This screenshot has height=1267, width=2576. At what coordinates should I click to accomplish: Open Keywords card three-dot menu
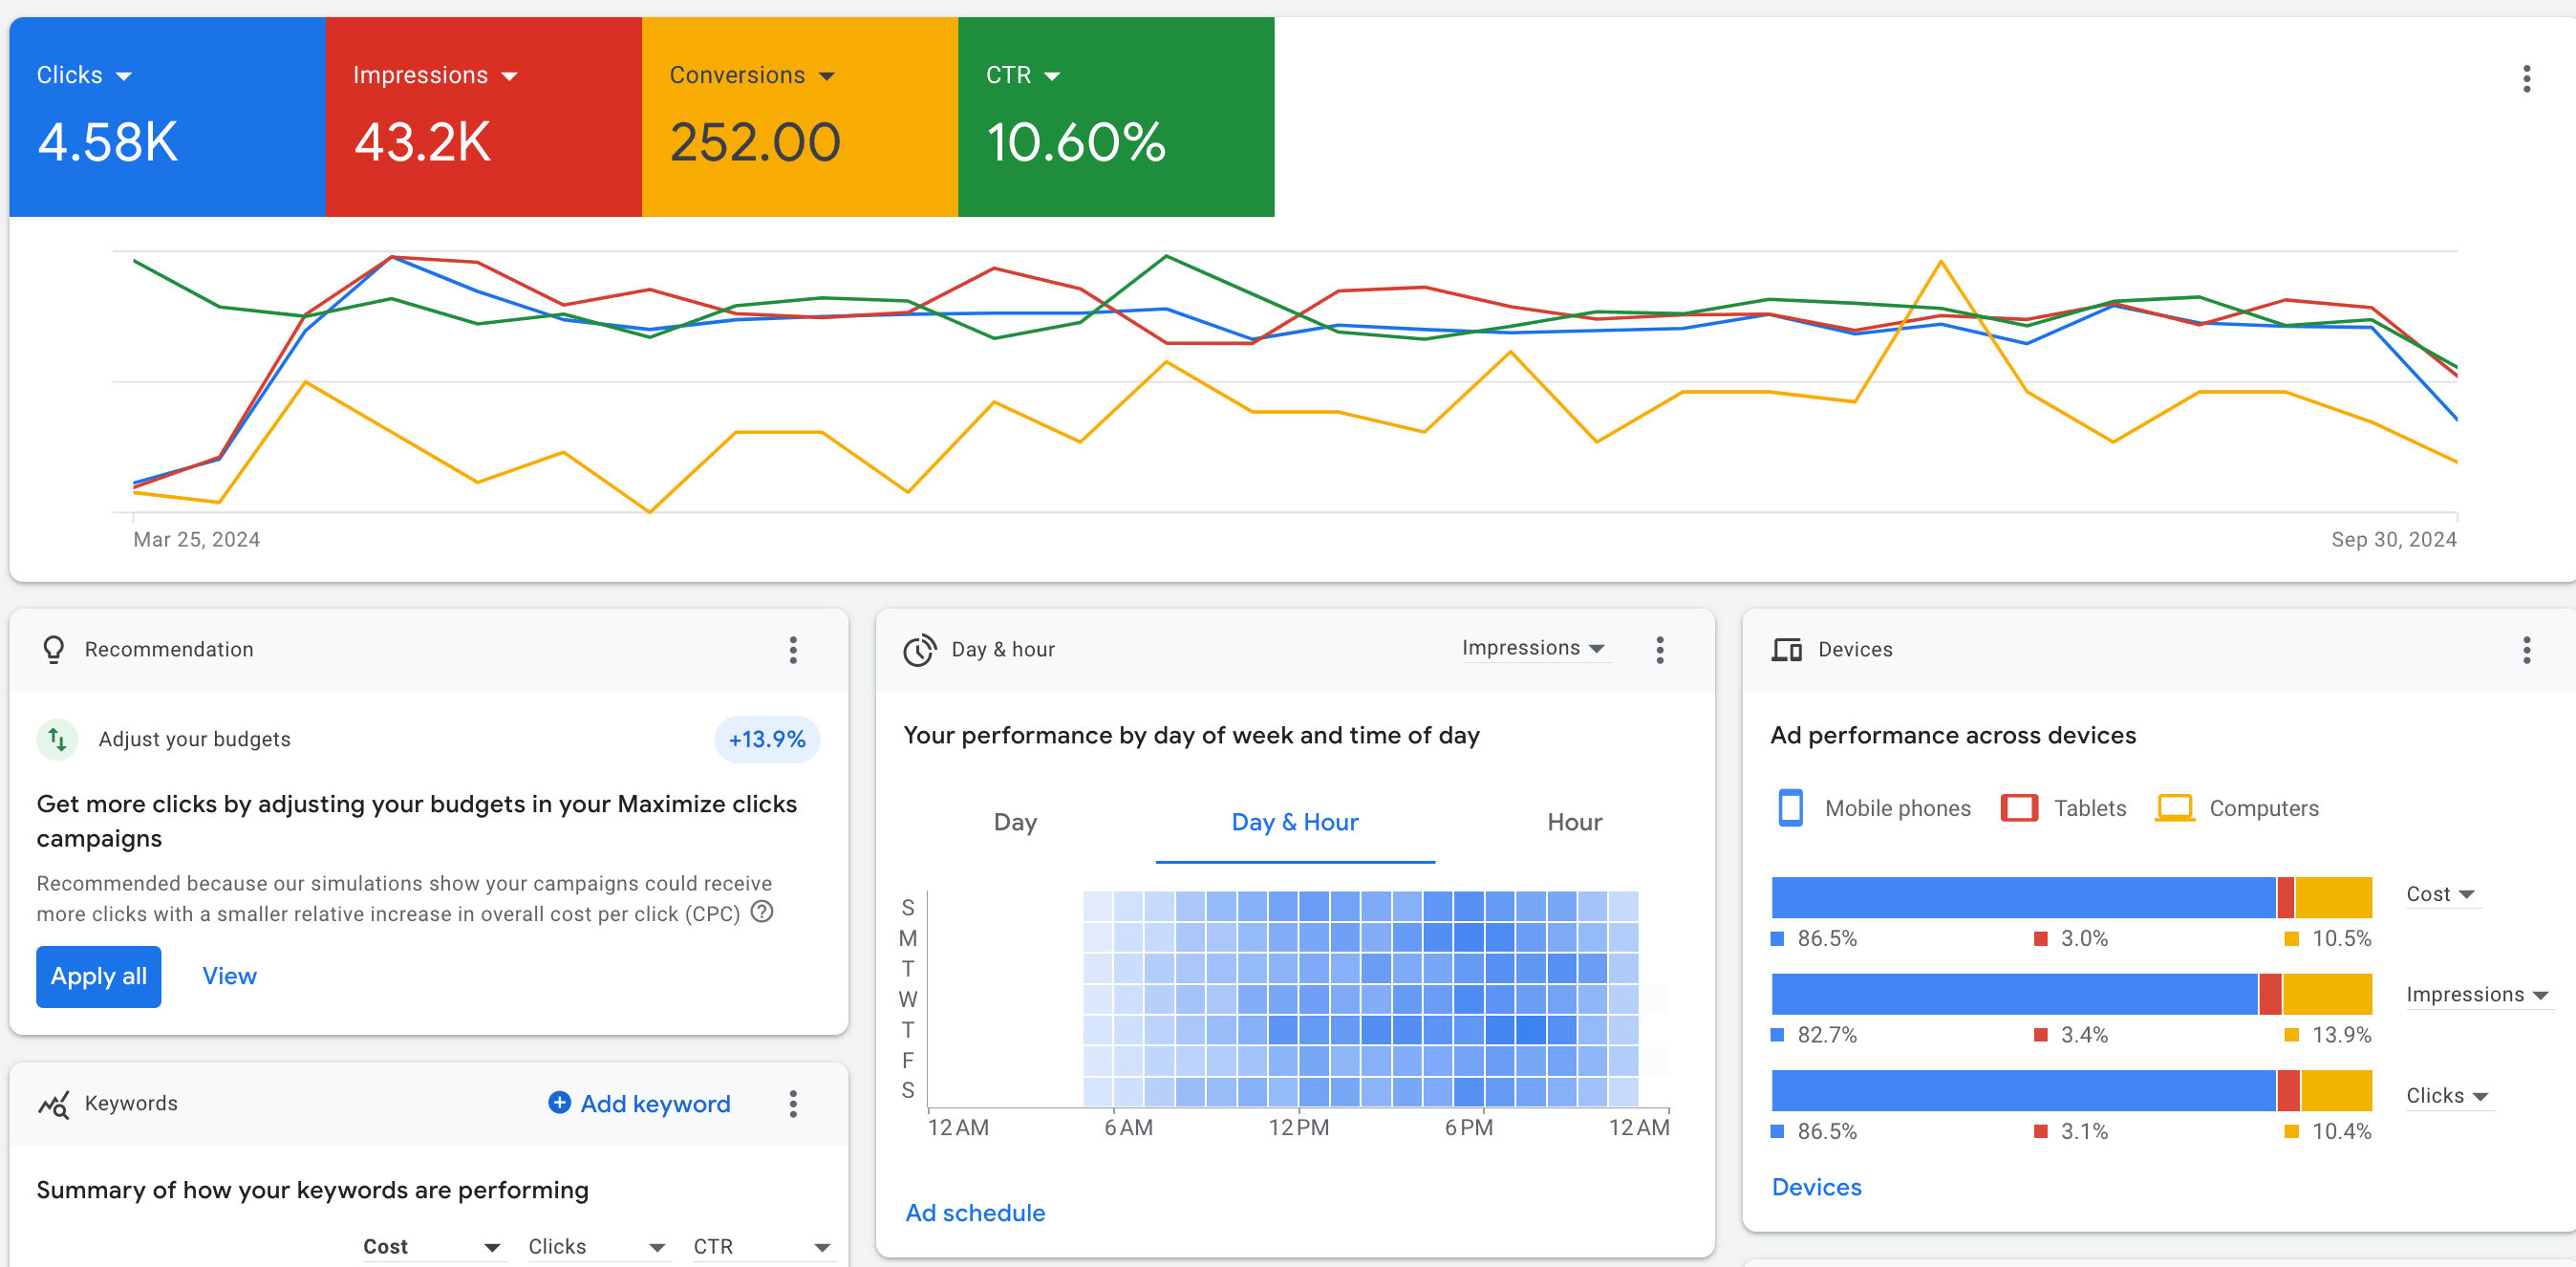[x=793, y=1104]
